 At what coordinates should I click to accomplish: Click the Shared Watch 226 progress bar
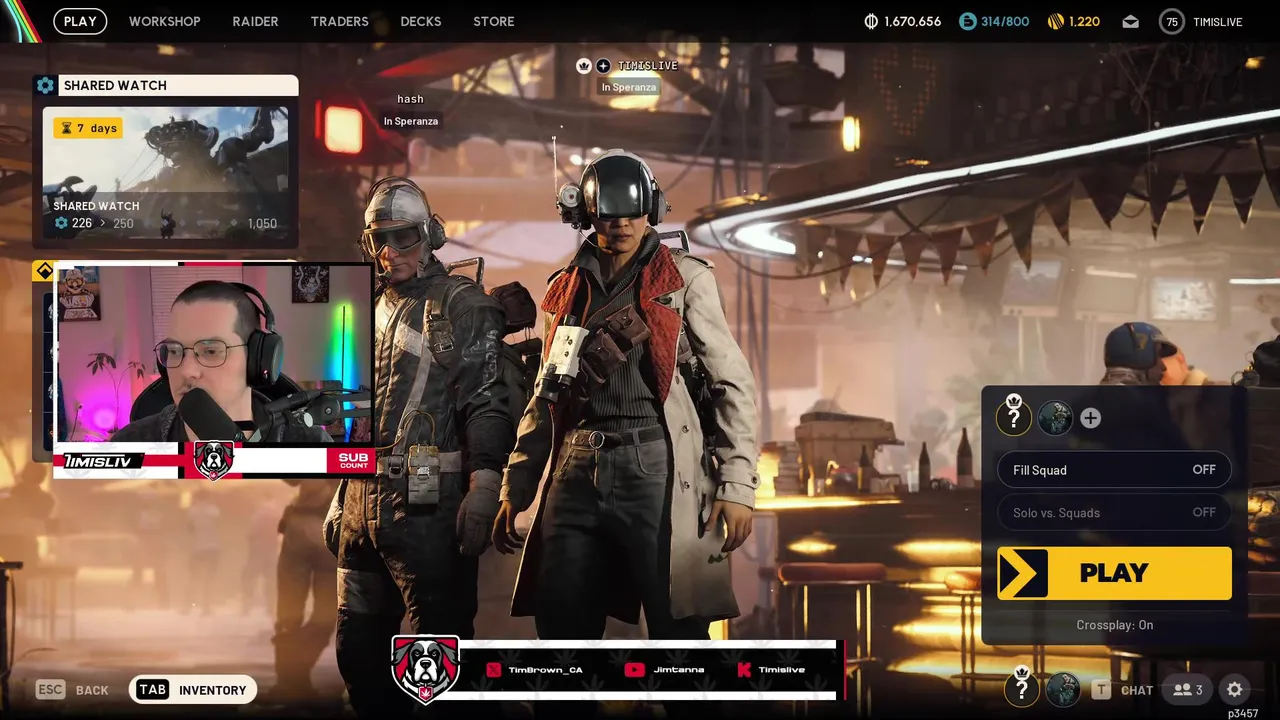(x=165, y=223)
